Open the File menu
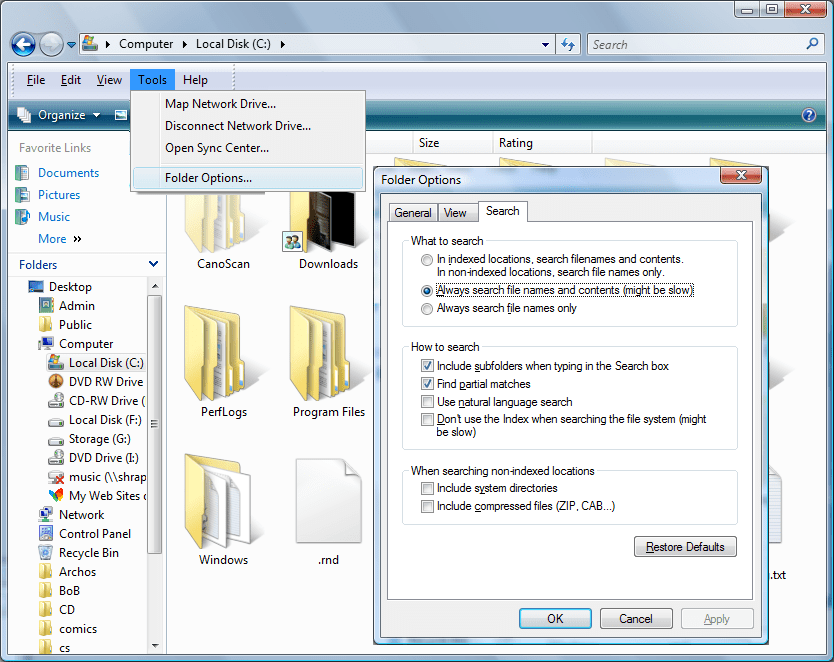This screenshot has height=662, width=834. 36,80
